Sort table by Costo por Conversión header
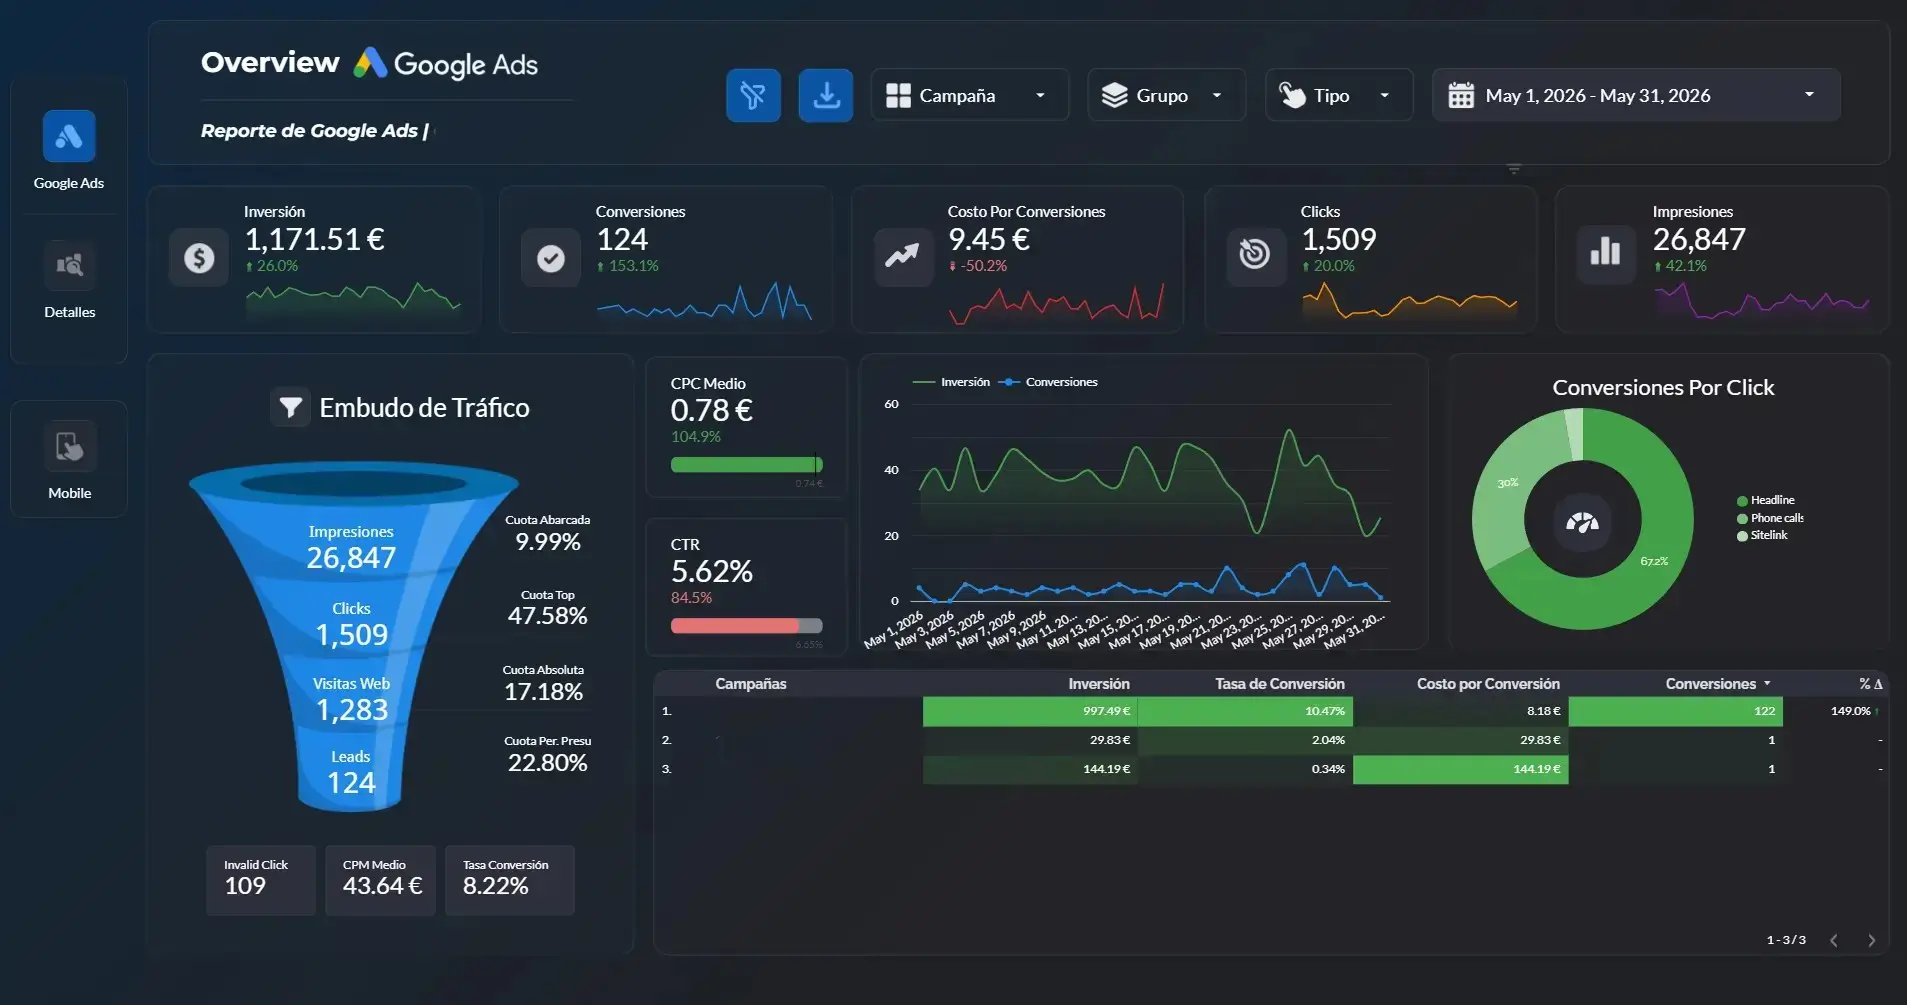The width and height of the screenshot is (1907, 1005). coord(1488,684)
